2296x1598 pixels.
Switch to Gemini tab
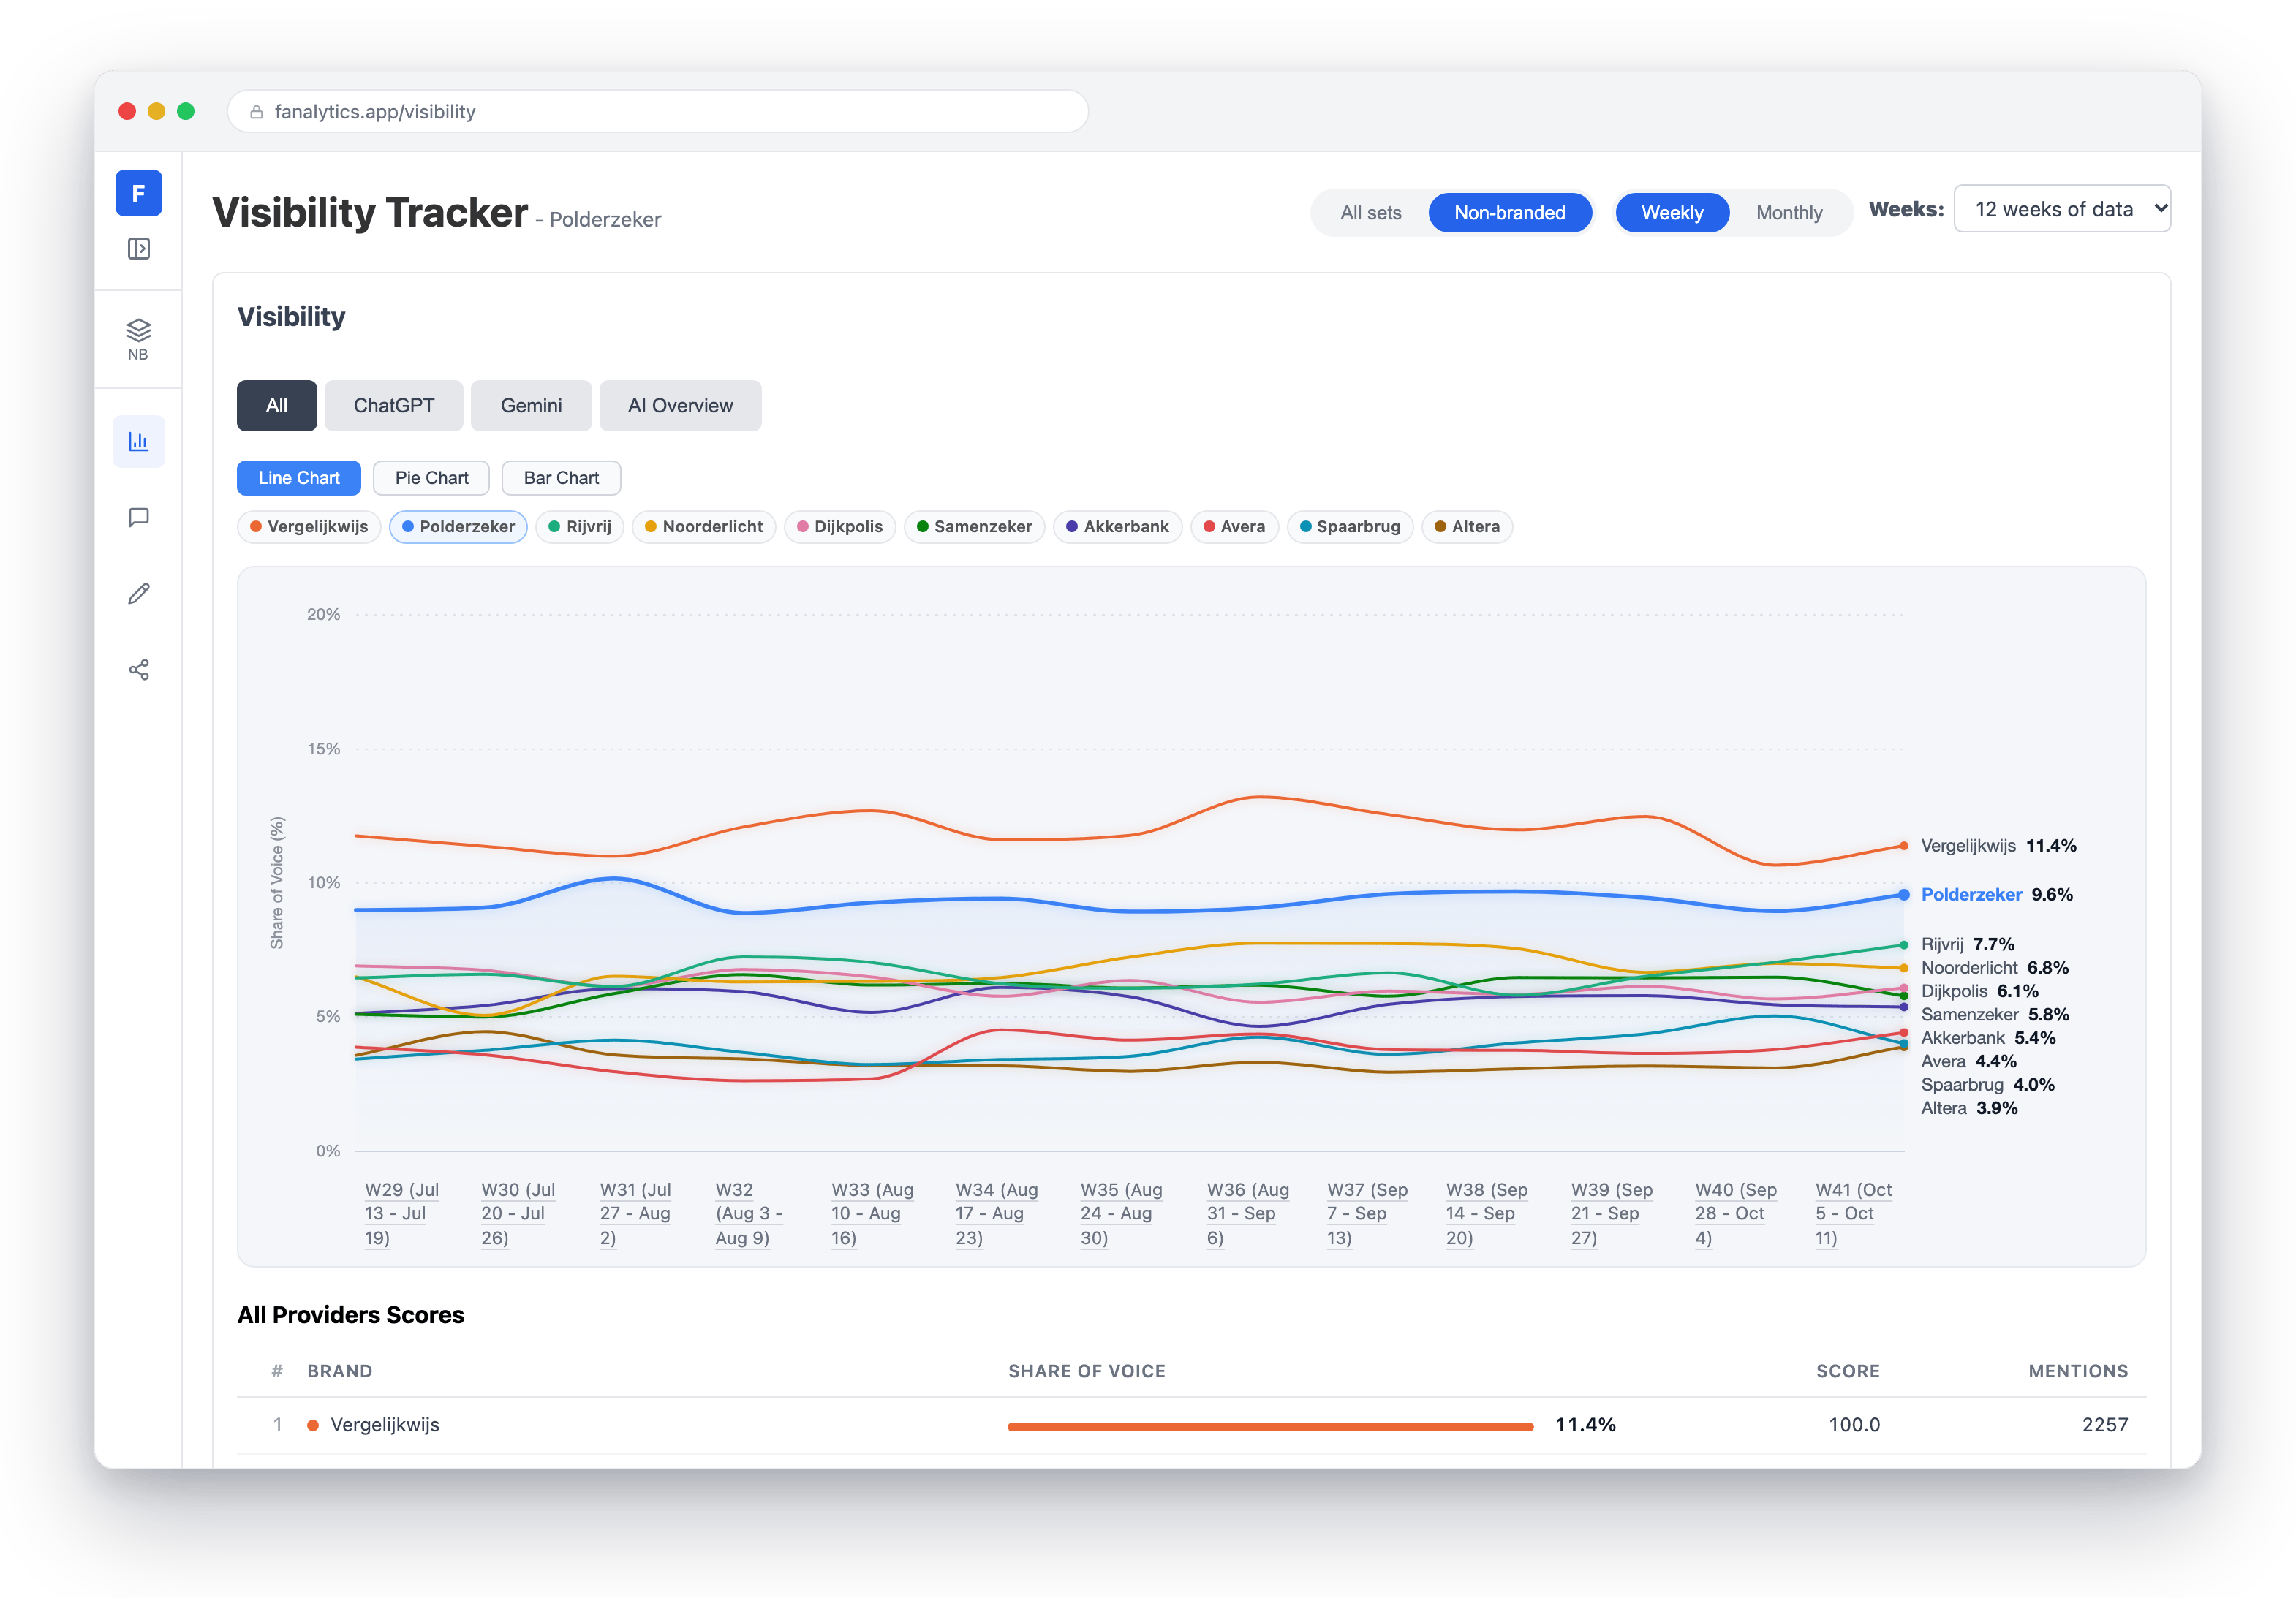click(531, 406)
